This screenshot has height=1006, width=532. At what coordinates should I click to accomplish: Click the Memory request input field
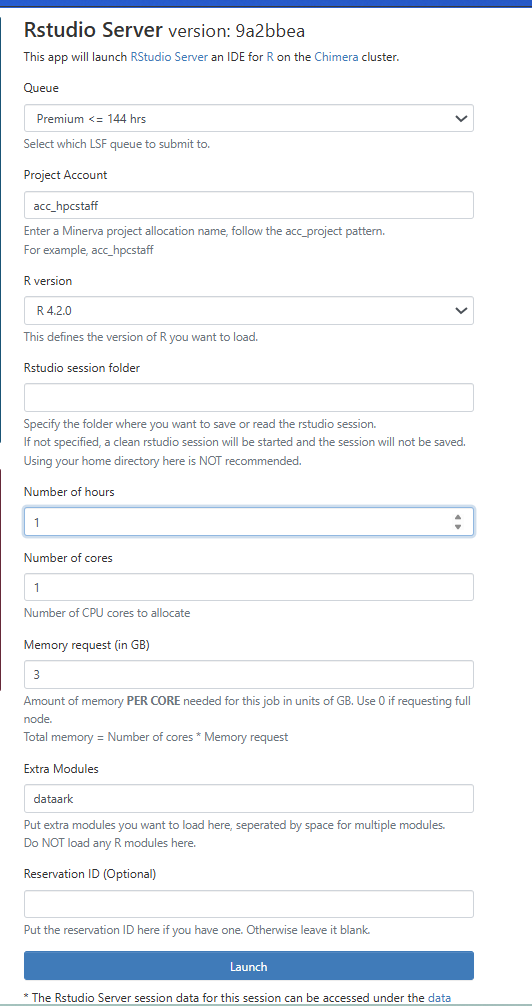pos(248,675)
